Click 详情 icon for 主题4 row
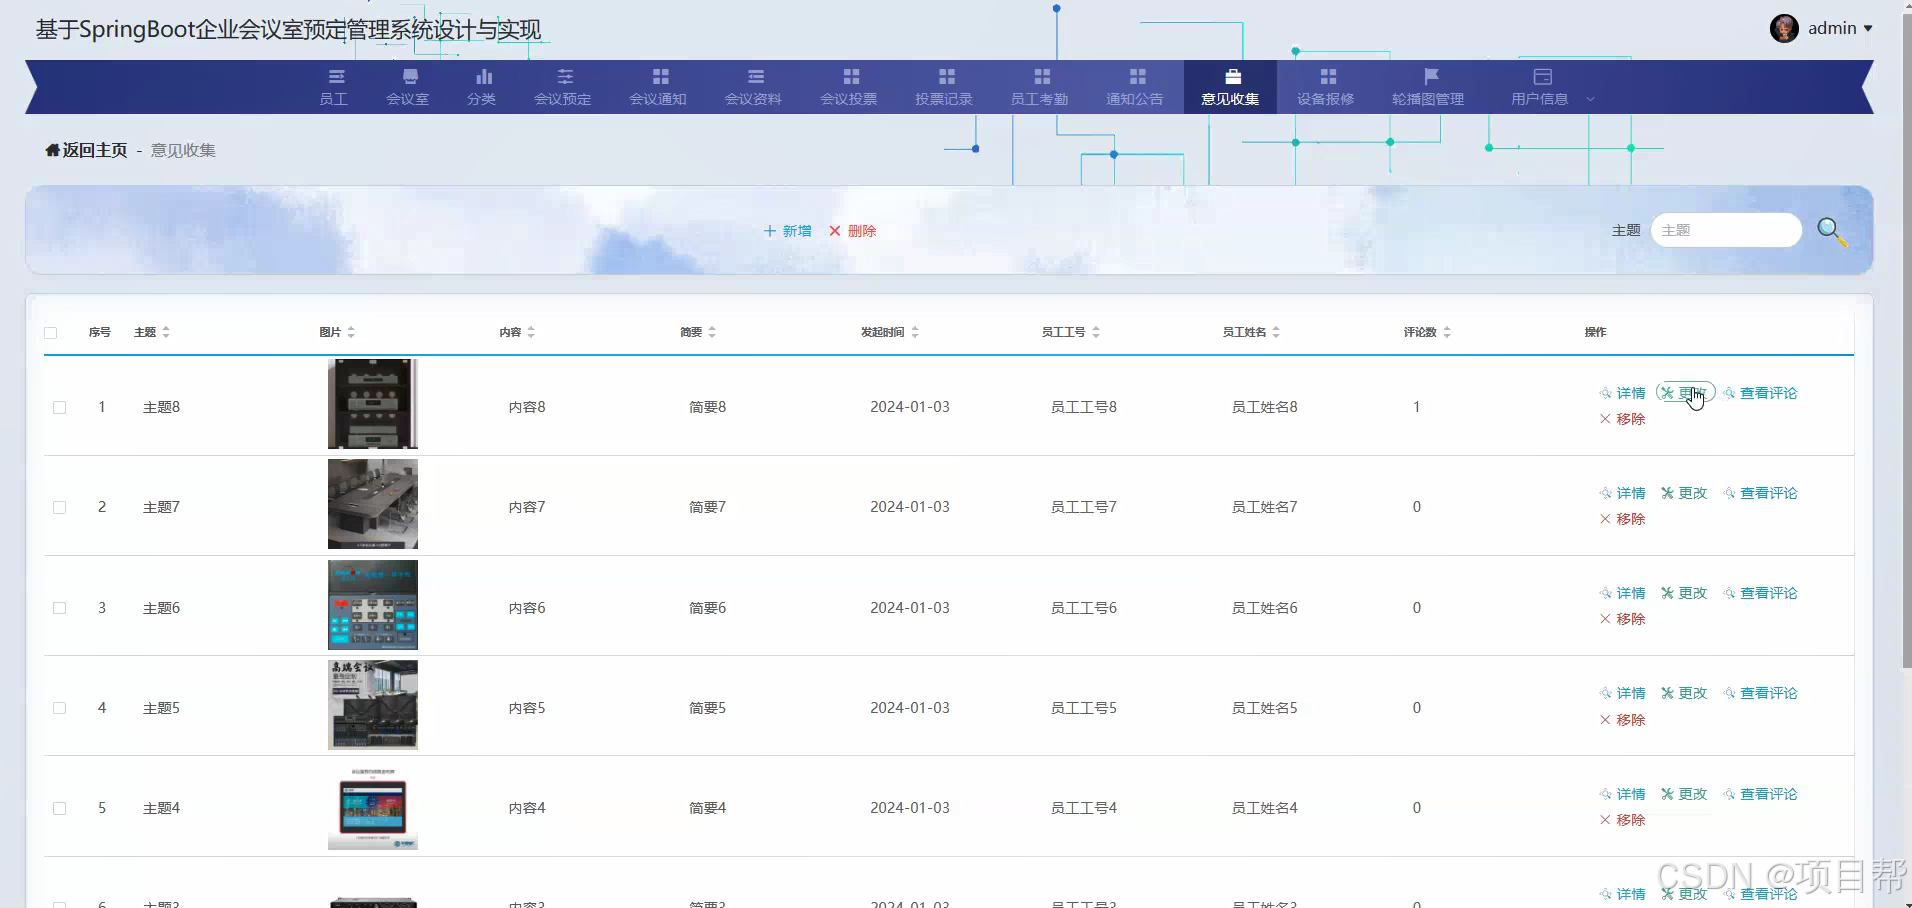Image resolution: width=1912 pixels, height=908 pixels. (1606, 794)
